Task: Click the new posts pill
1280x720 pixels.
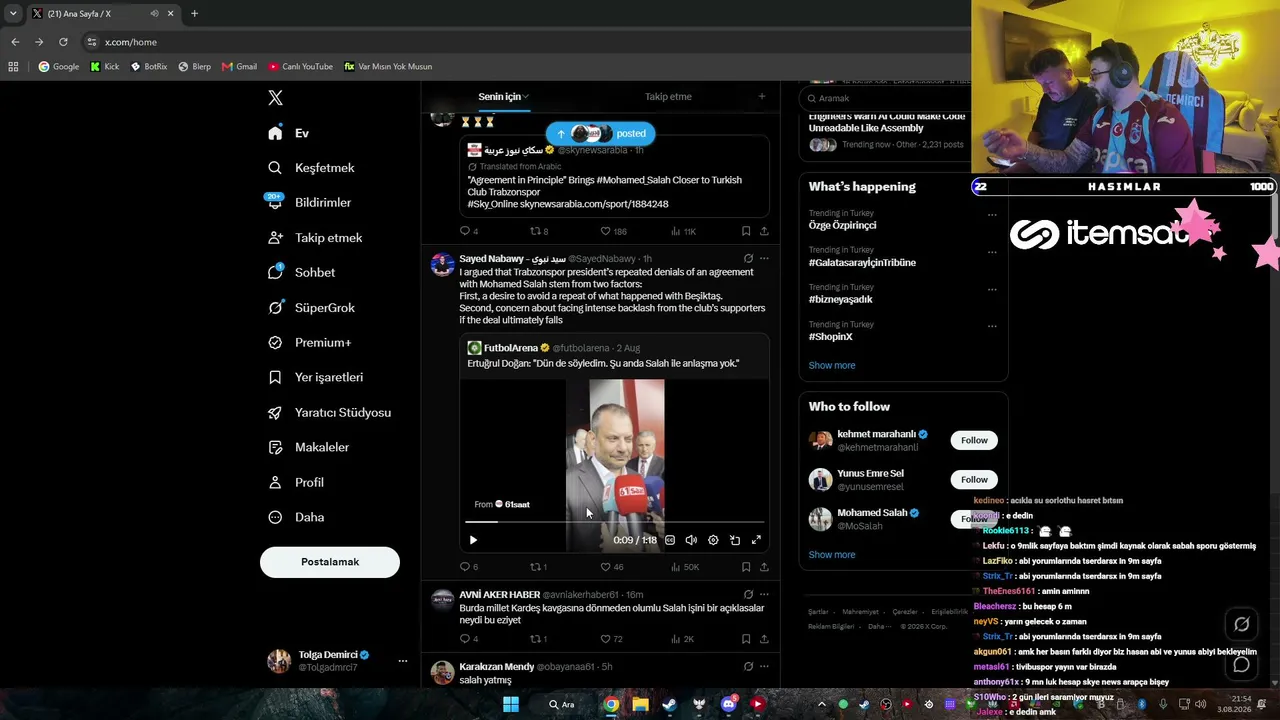Action: 600,133
